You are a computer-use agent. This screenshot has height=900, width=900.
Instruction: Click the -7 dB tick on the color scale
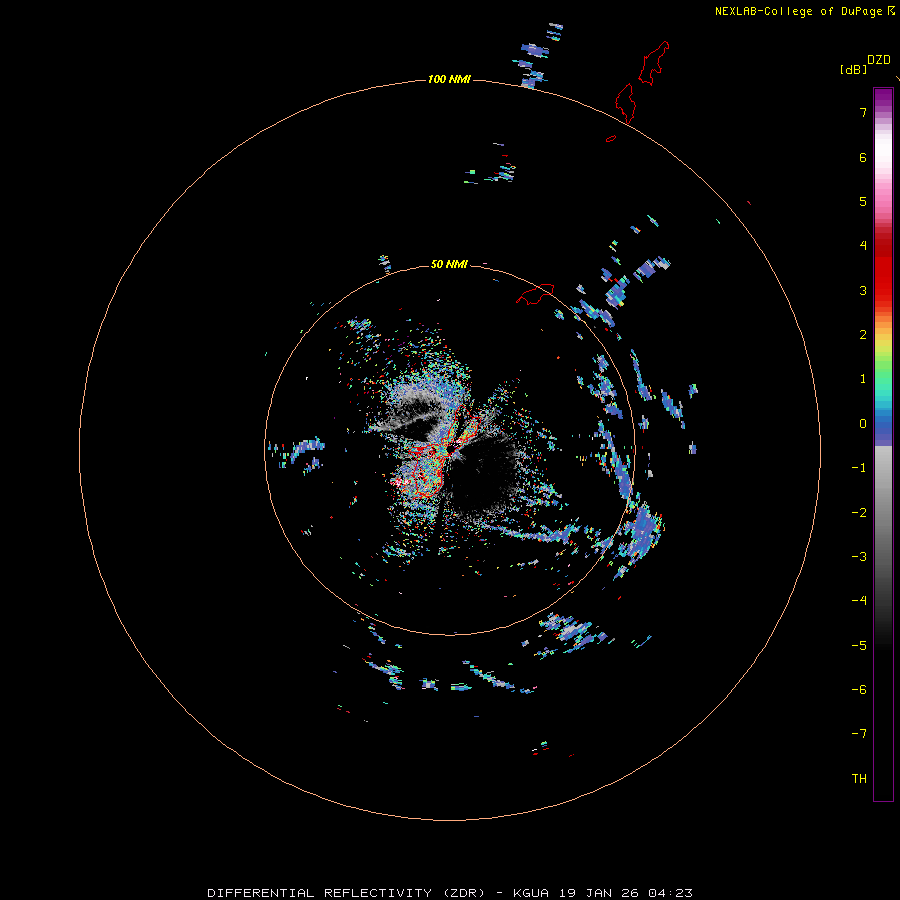(x=859, y=734)
